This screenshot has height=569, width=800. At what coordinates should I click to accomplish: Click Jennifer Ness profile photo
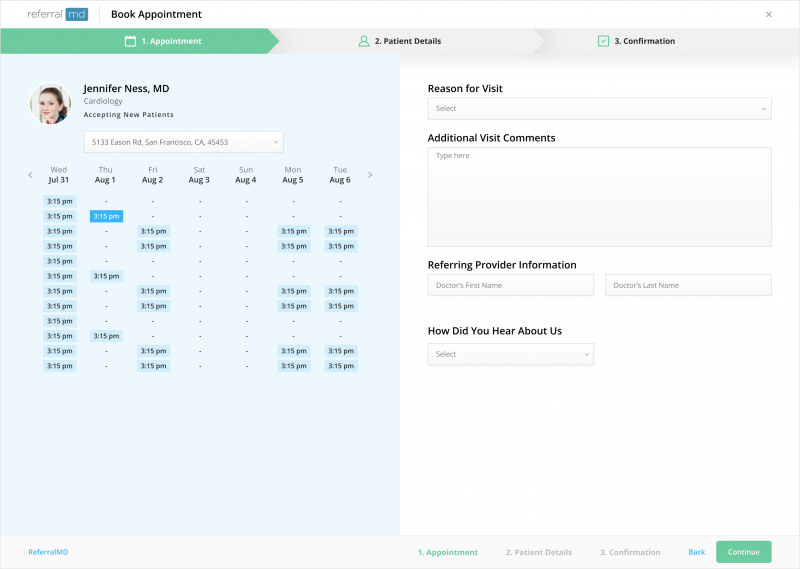coord(50,104)
